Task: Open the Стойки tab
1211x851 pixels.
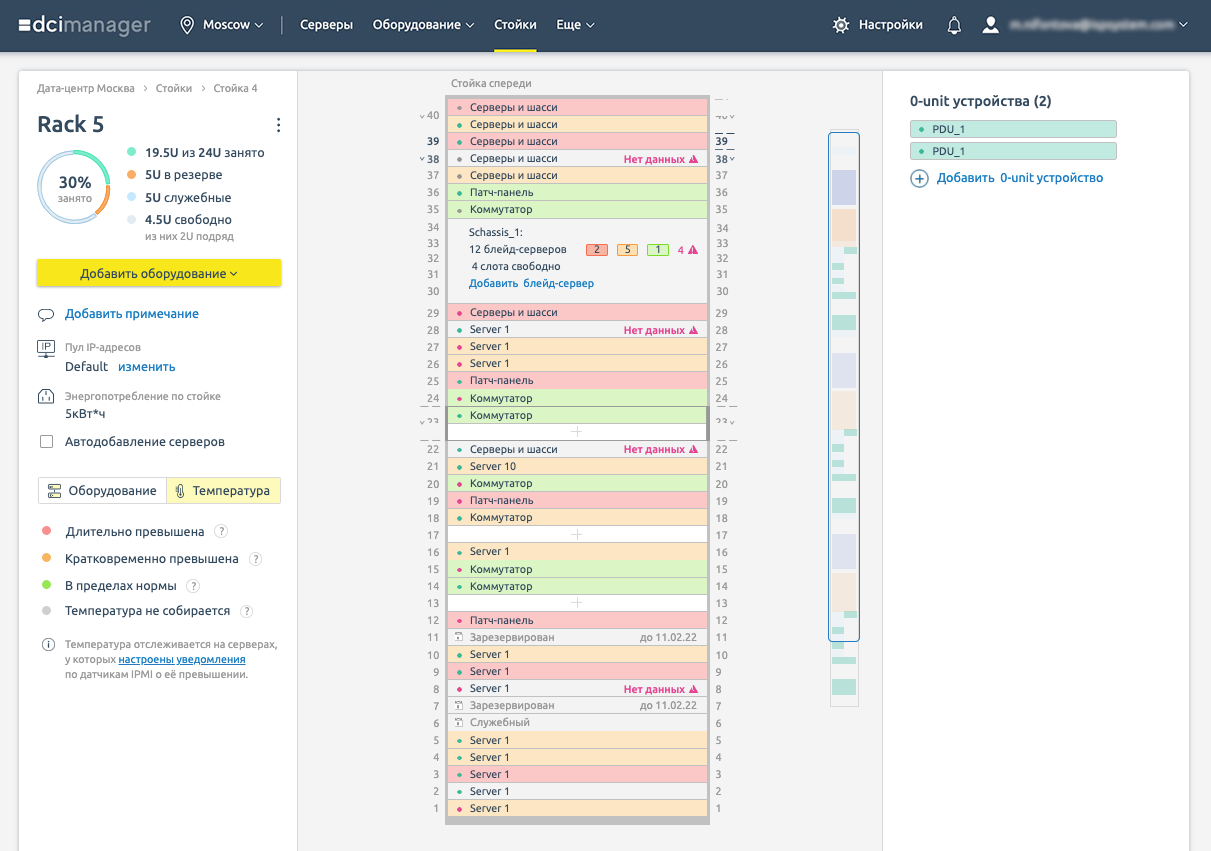Action: (515, 25)
